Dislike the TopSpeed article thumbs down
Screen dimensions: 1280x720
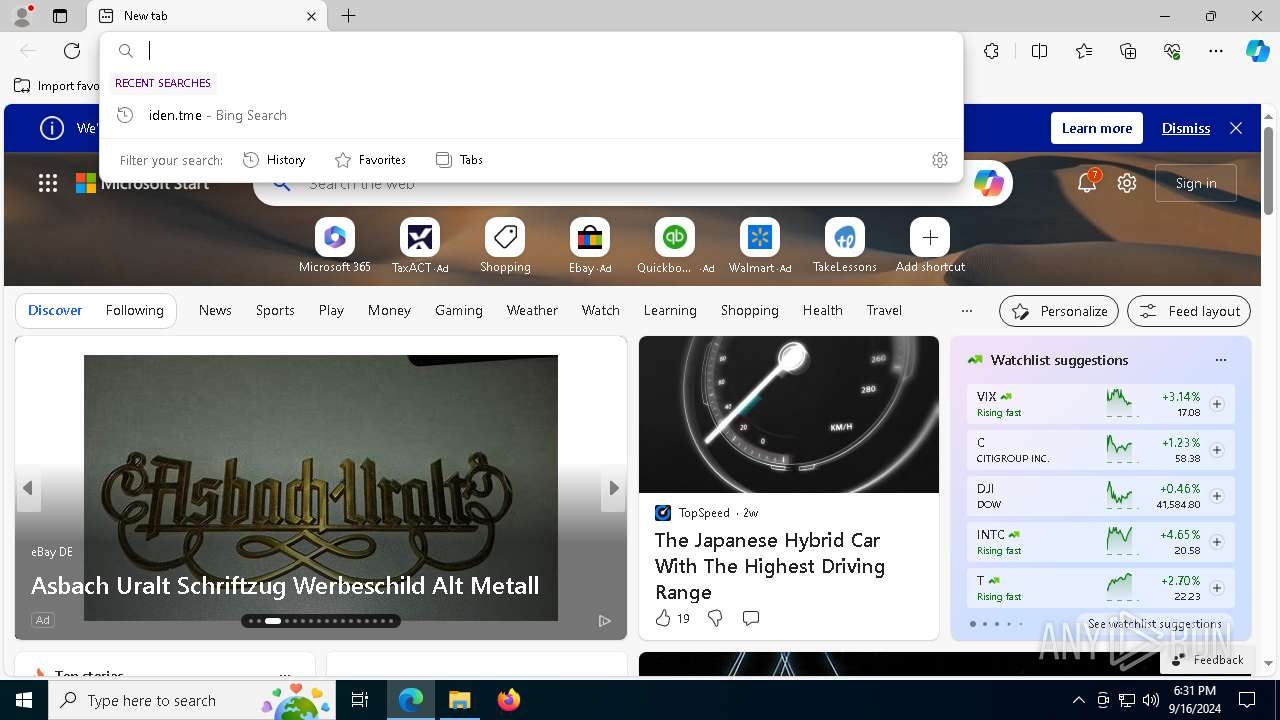[715, 619]
